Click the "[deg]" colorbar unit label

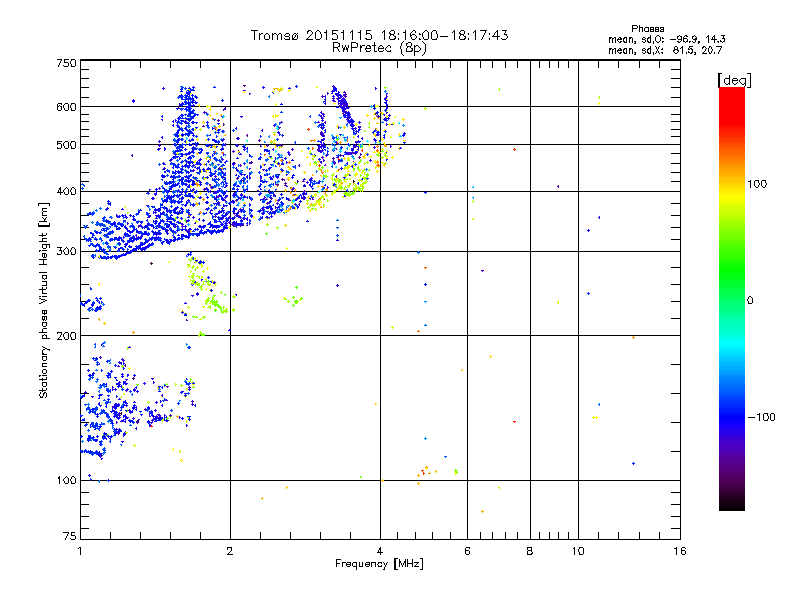734,80
